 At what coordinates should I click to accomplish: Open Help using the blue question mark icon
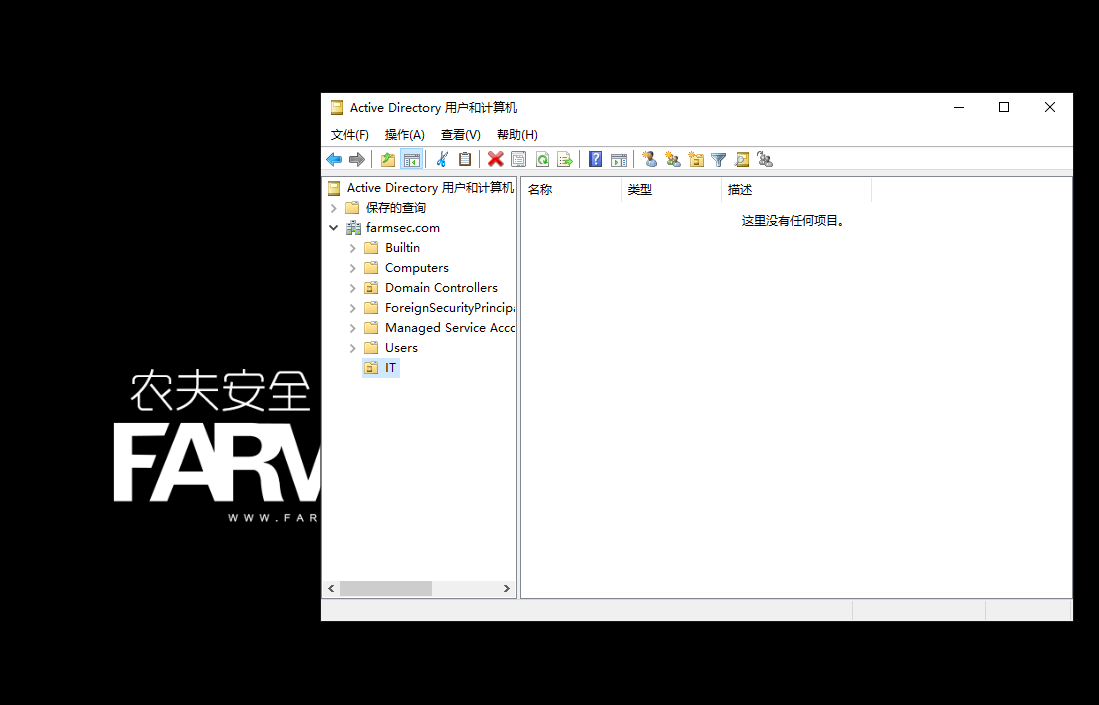point(594,159)
